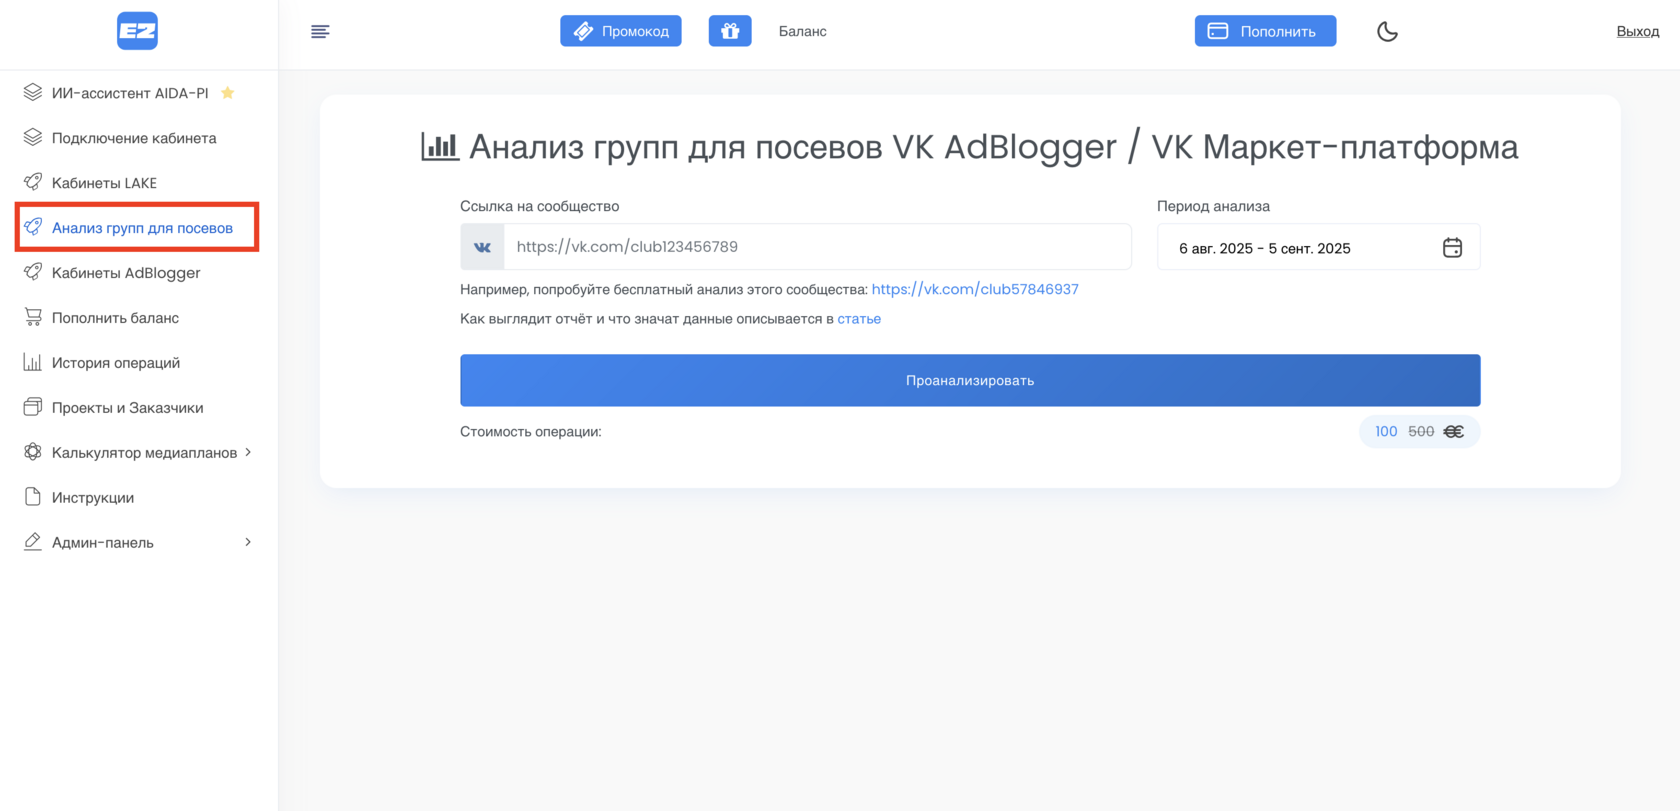Click the layers icon for ИИ-ассистент AIDA-PI
The height and width of the screenshot is (811, 1680).
click(33, 92)
